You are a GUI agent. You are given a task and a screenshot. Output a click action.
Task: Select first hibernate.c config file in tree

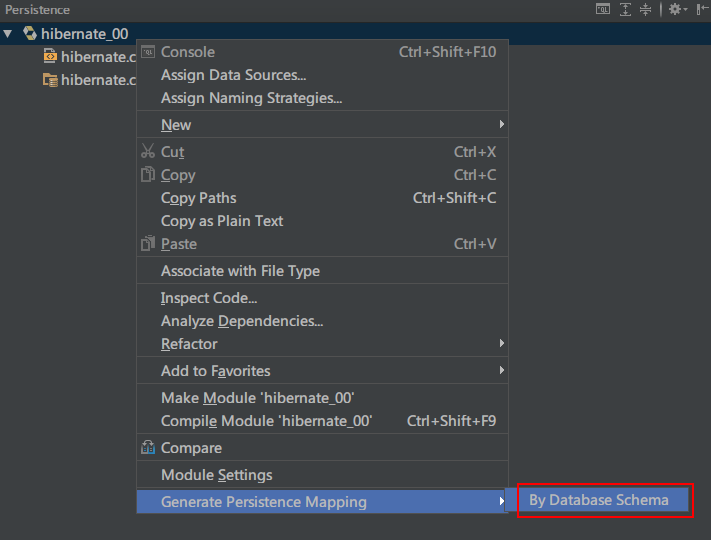point(89,57)
